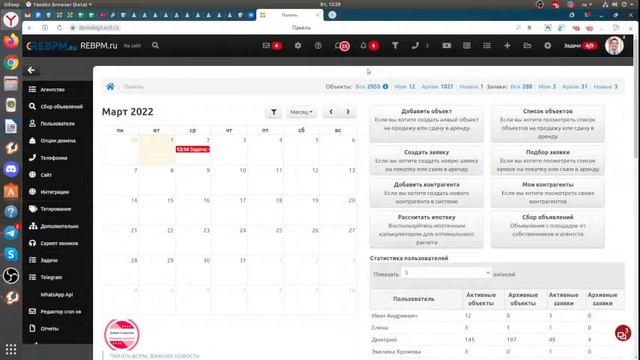
Task: Click the Добавить объект card
Action: coord(427,124)
